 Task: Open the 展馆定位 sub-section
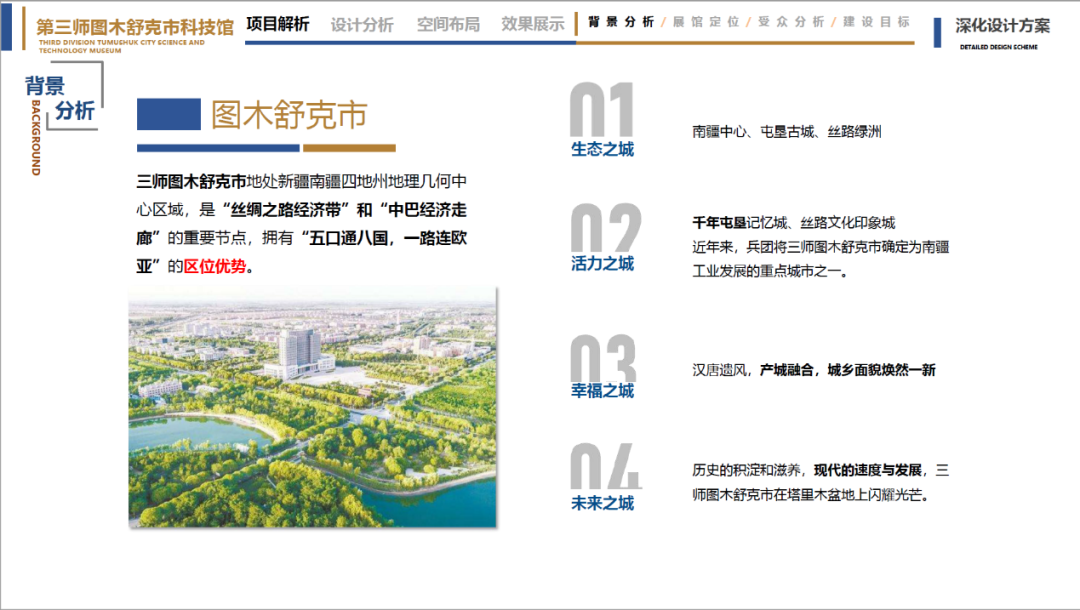(706, 22)
